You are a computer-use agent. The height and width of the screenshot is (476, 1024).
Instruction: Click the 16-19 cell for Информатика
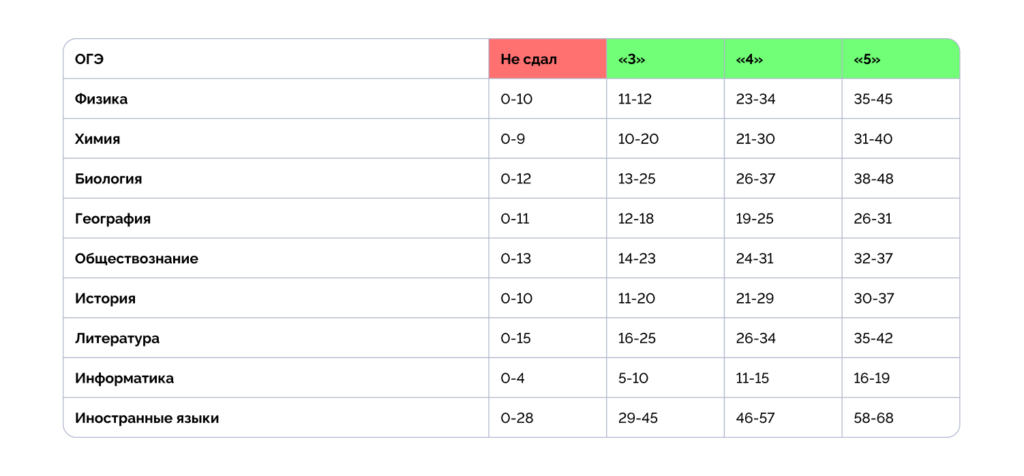pos(872,378)
